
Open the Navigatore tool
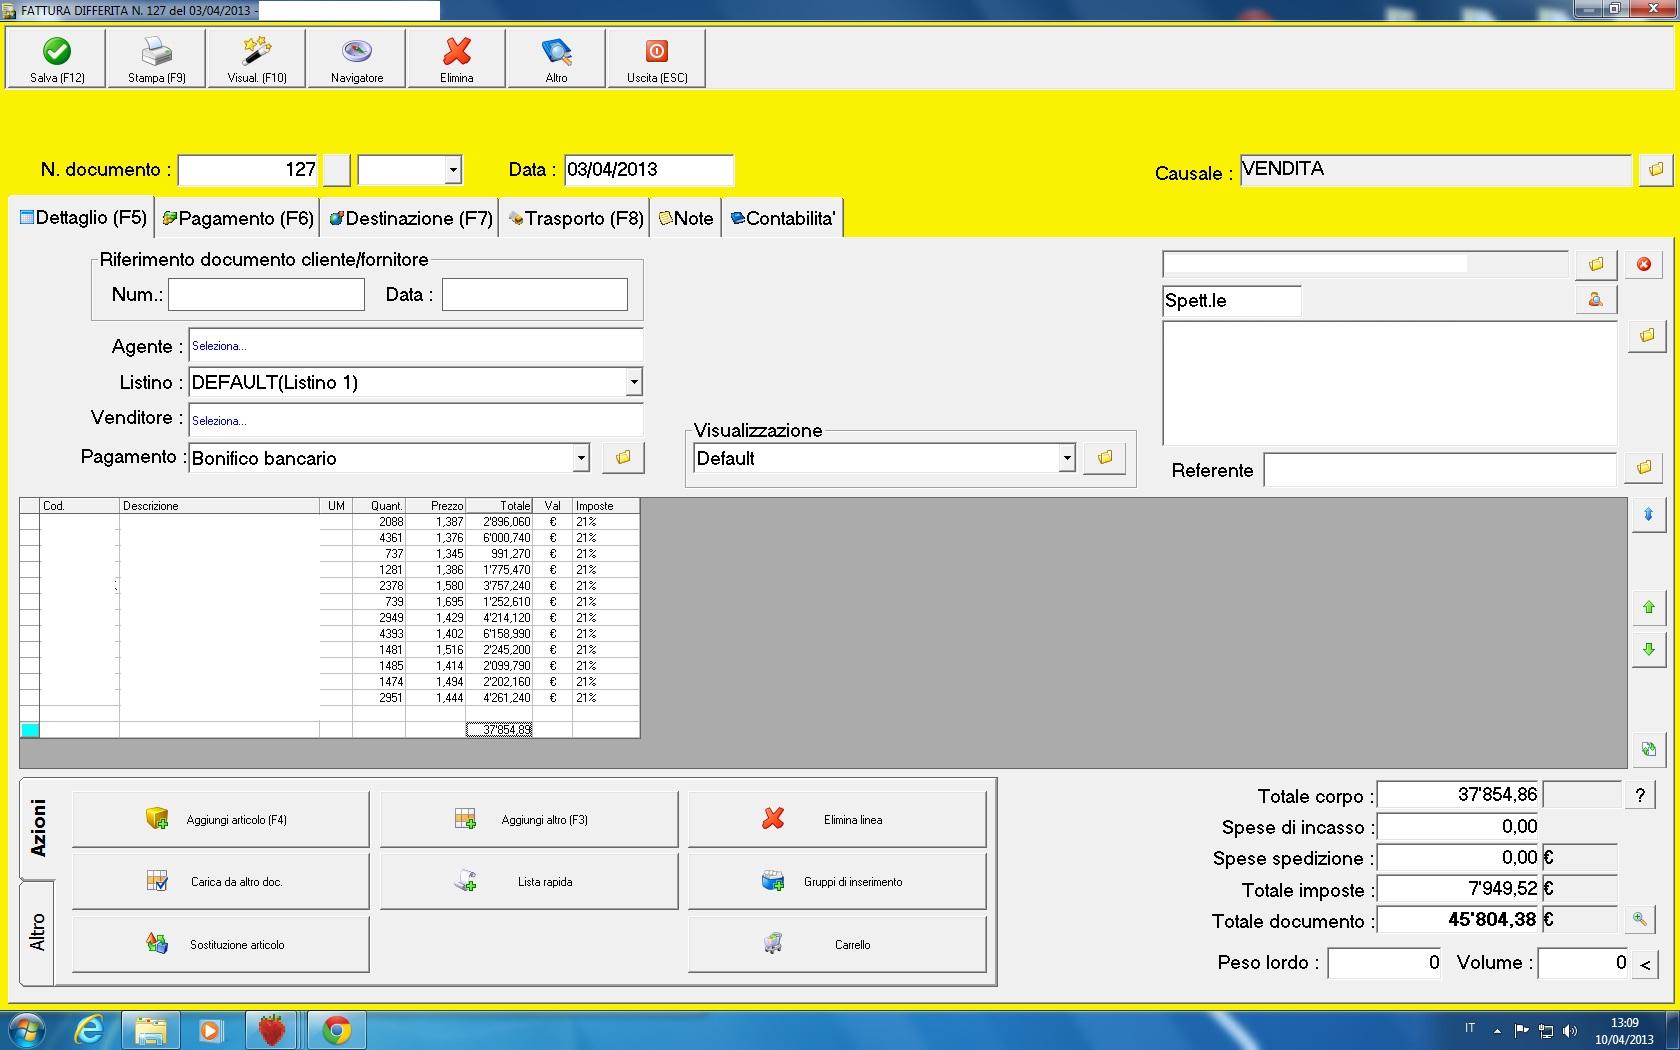point(357,58)
